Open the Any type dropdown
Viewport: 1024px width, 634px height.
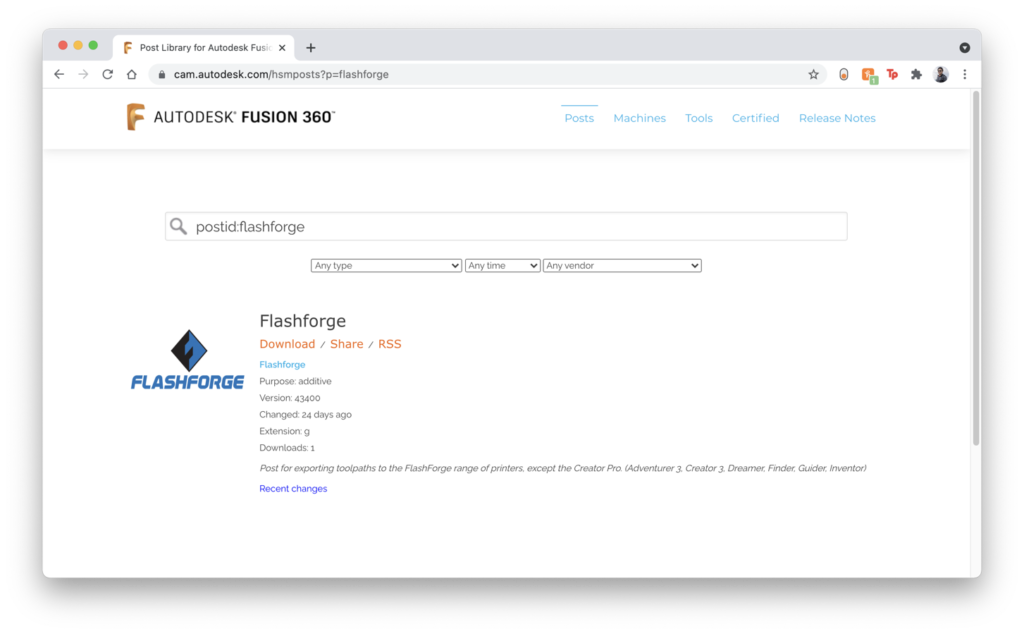(386, 265)
